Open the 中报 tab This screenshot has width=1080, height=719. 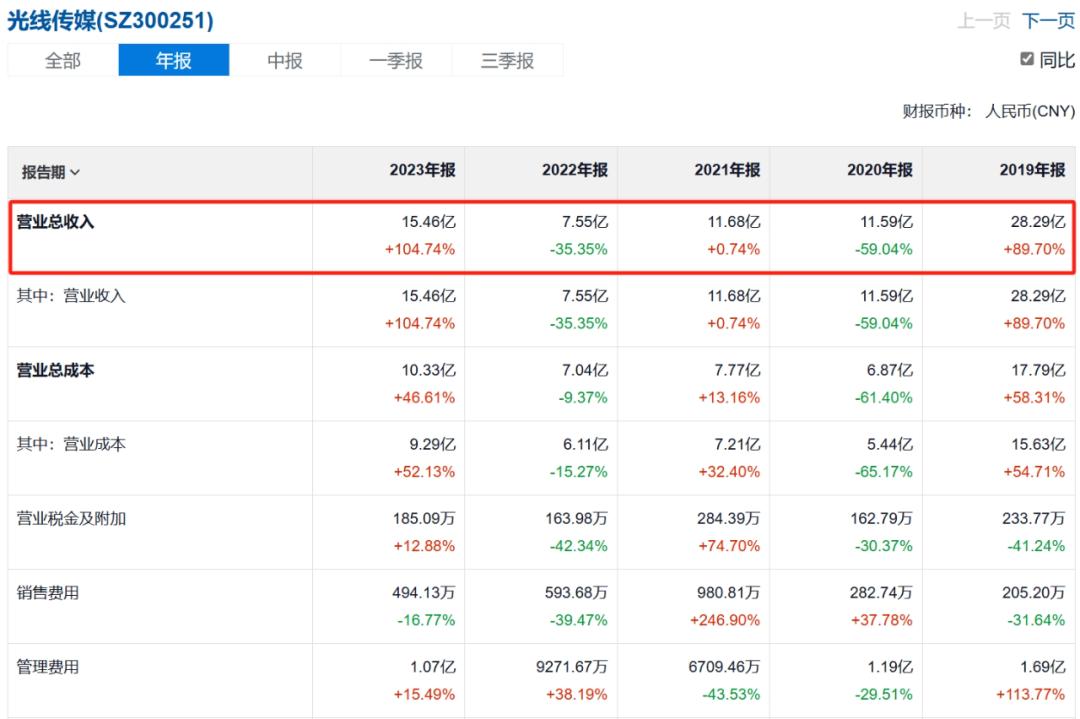(285, 61)
